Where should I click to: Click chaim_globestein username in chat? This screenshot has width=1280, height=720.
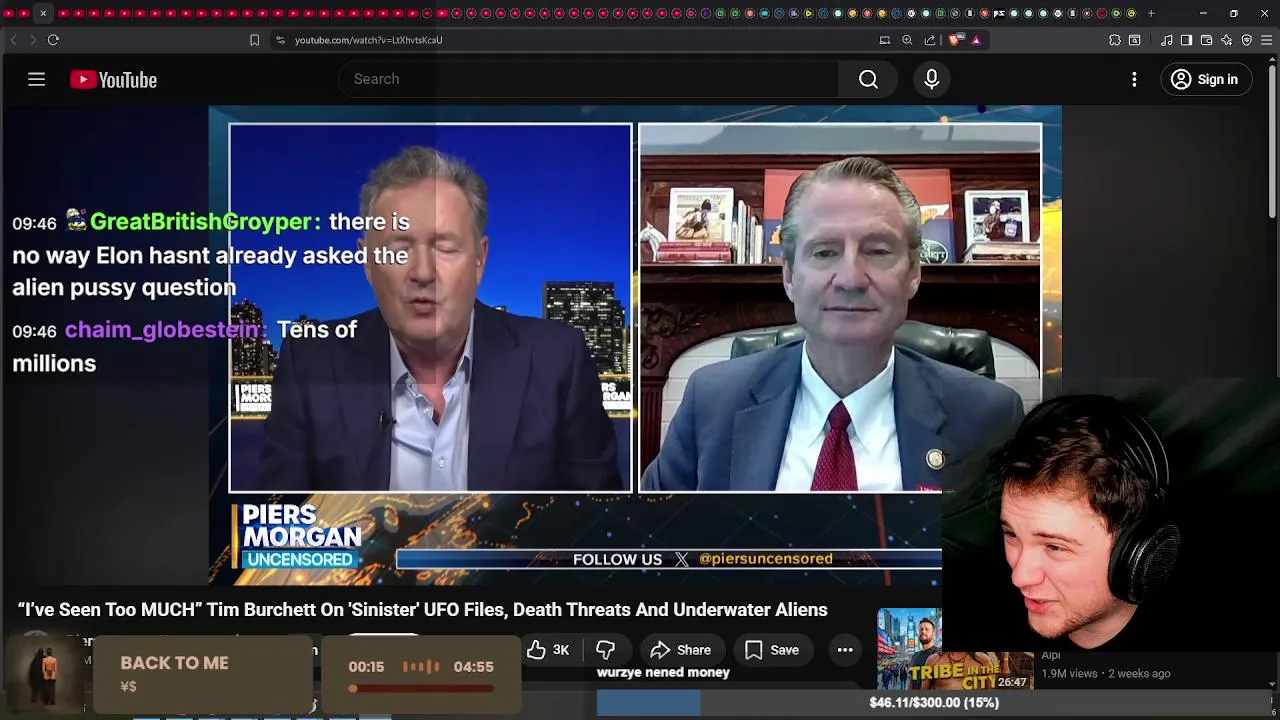(164, 330)
